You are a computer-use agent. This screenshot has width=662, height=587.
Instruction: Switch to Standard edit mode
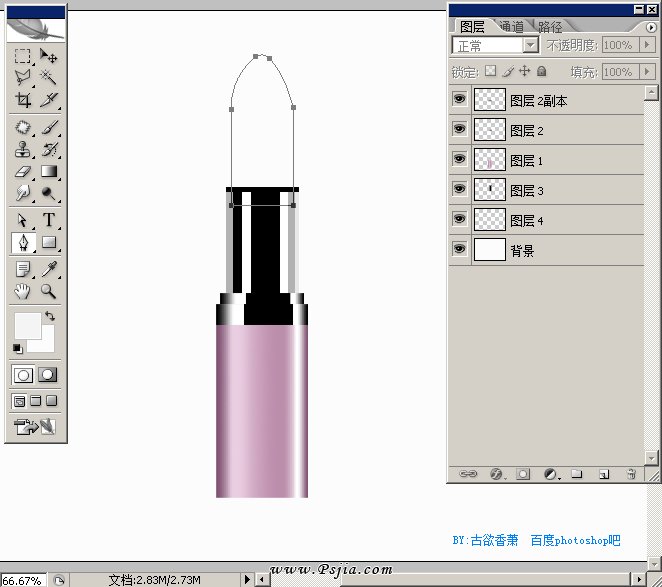pos(23,375)
